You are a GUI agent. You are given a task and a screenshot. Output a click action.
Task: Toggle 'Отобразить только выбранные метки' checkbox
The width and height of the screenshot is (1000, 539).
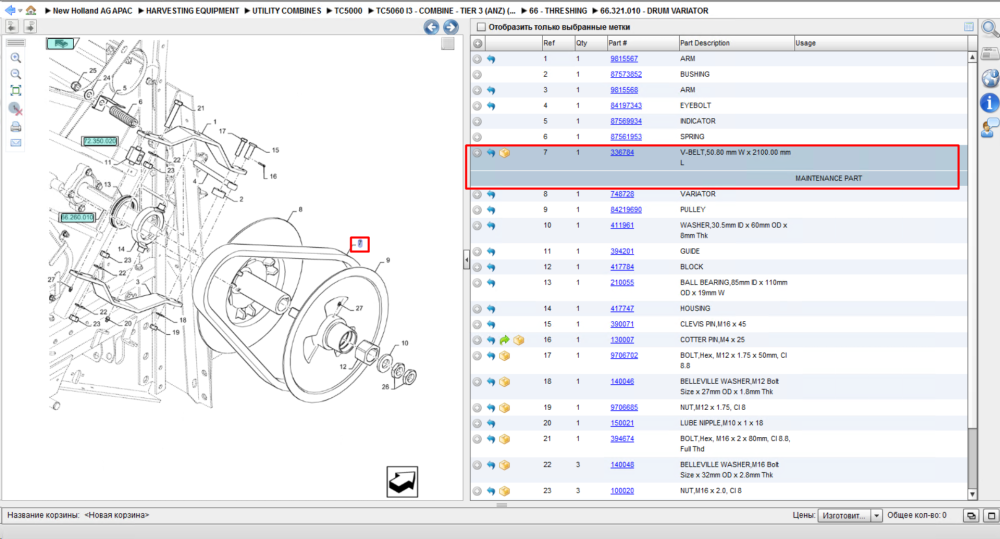[482, 27]
